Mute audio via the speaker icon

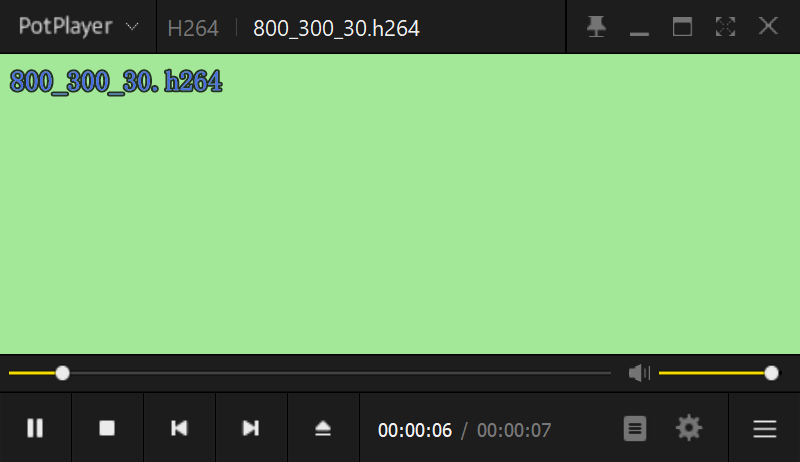639,373
